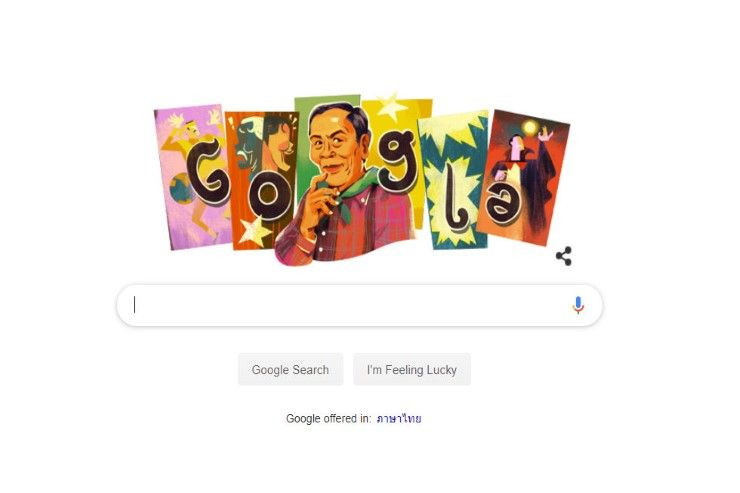The image size is (740, 493).
Task: Click the globe ball in the pink panel
Action: pos(182,188)
